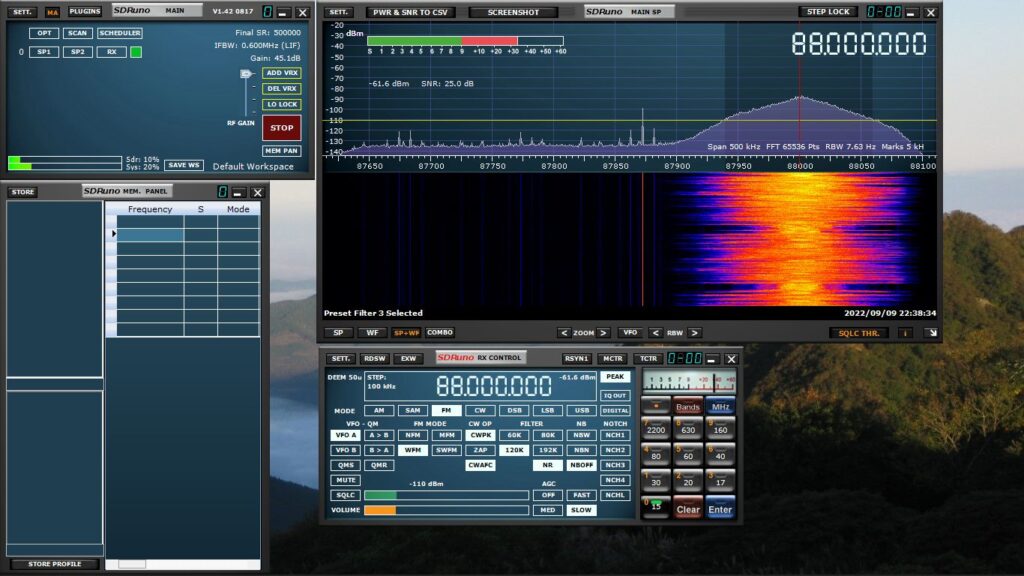Click the decimal point key on the keypad
This screenshot has height=576, width=1024.
[x=656, y=406]
